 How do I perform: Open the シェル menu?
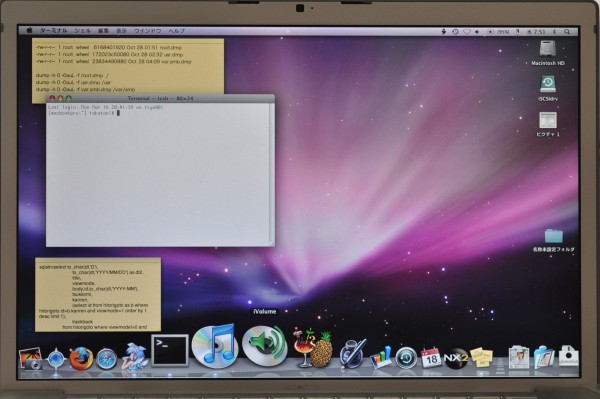pyautogui.click(x=82, y=31)
